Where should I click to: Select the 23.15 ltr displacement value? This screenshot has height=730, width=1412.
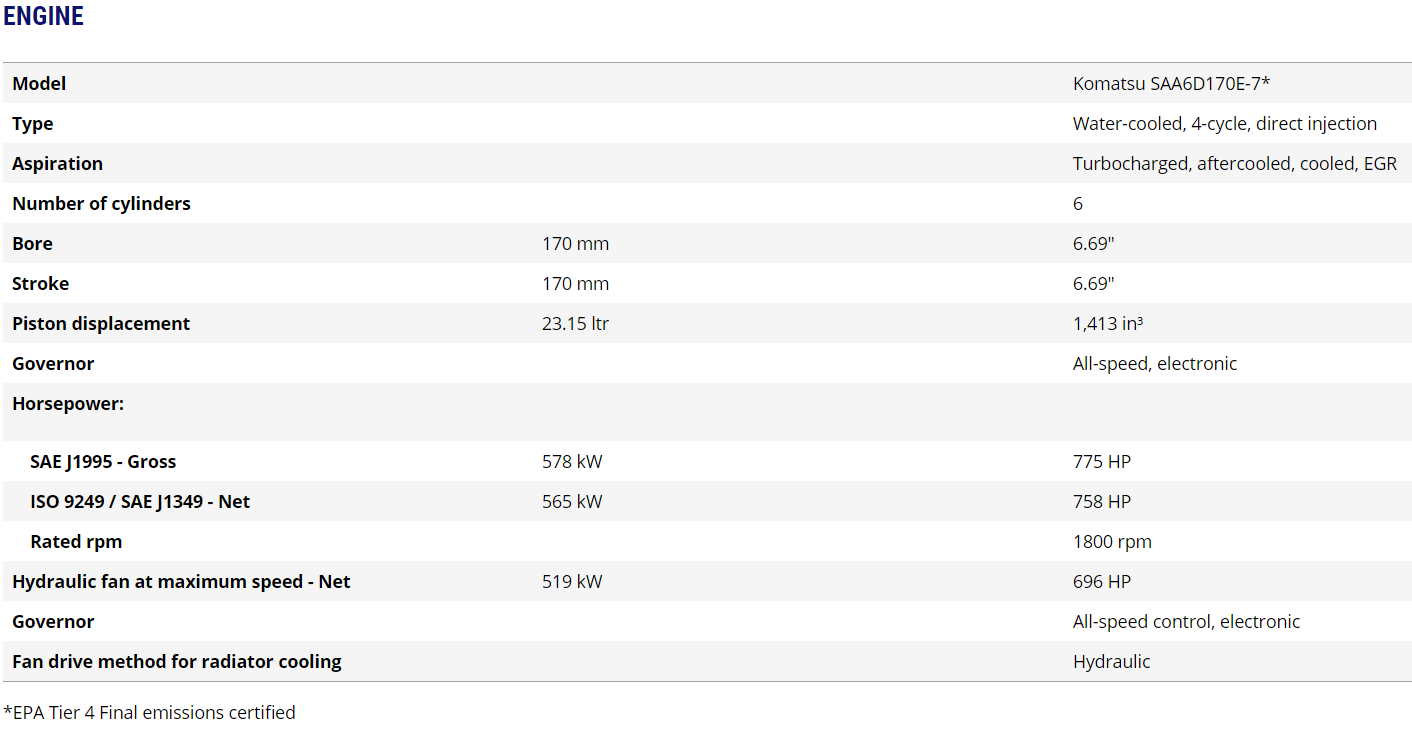point(575,324)
